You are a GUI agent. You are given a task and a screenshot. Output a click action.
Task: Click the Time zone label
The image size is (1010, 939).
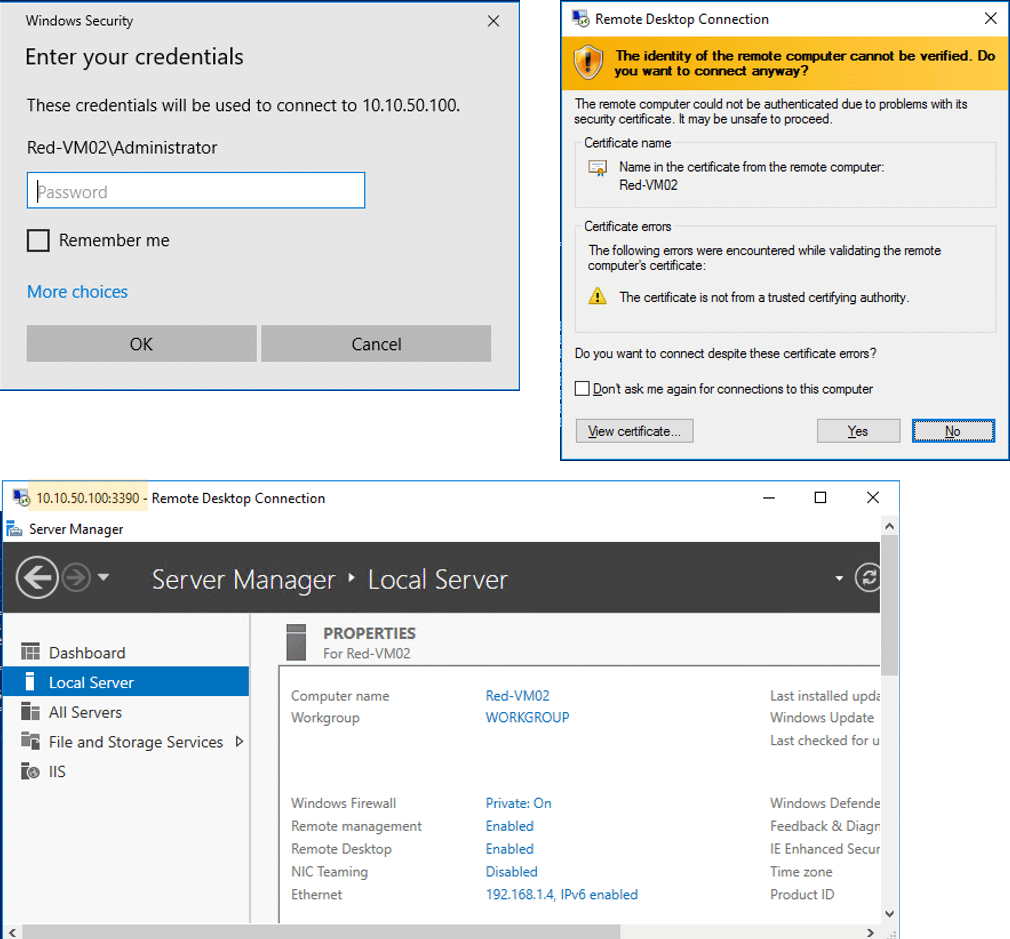tap(801, 871)
